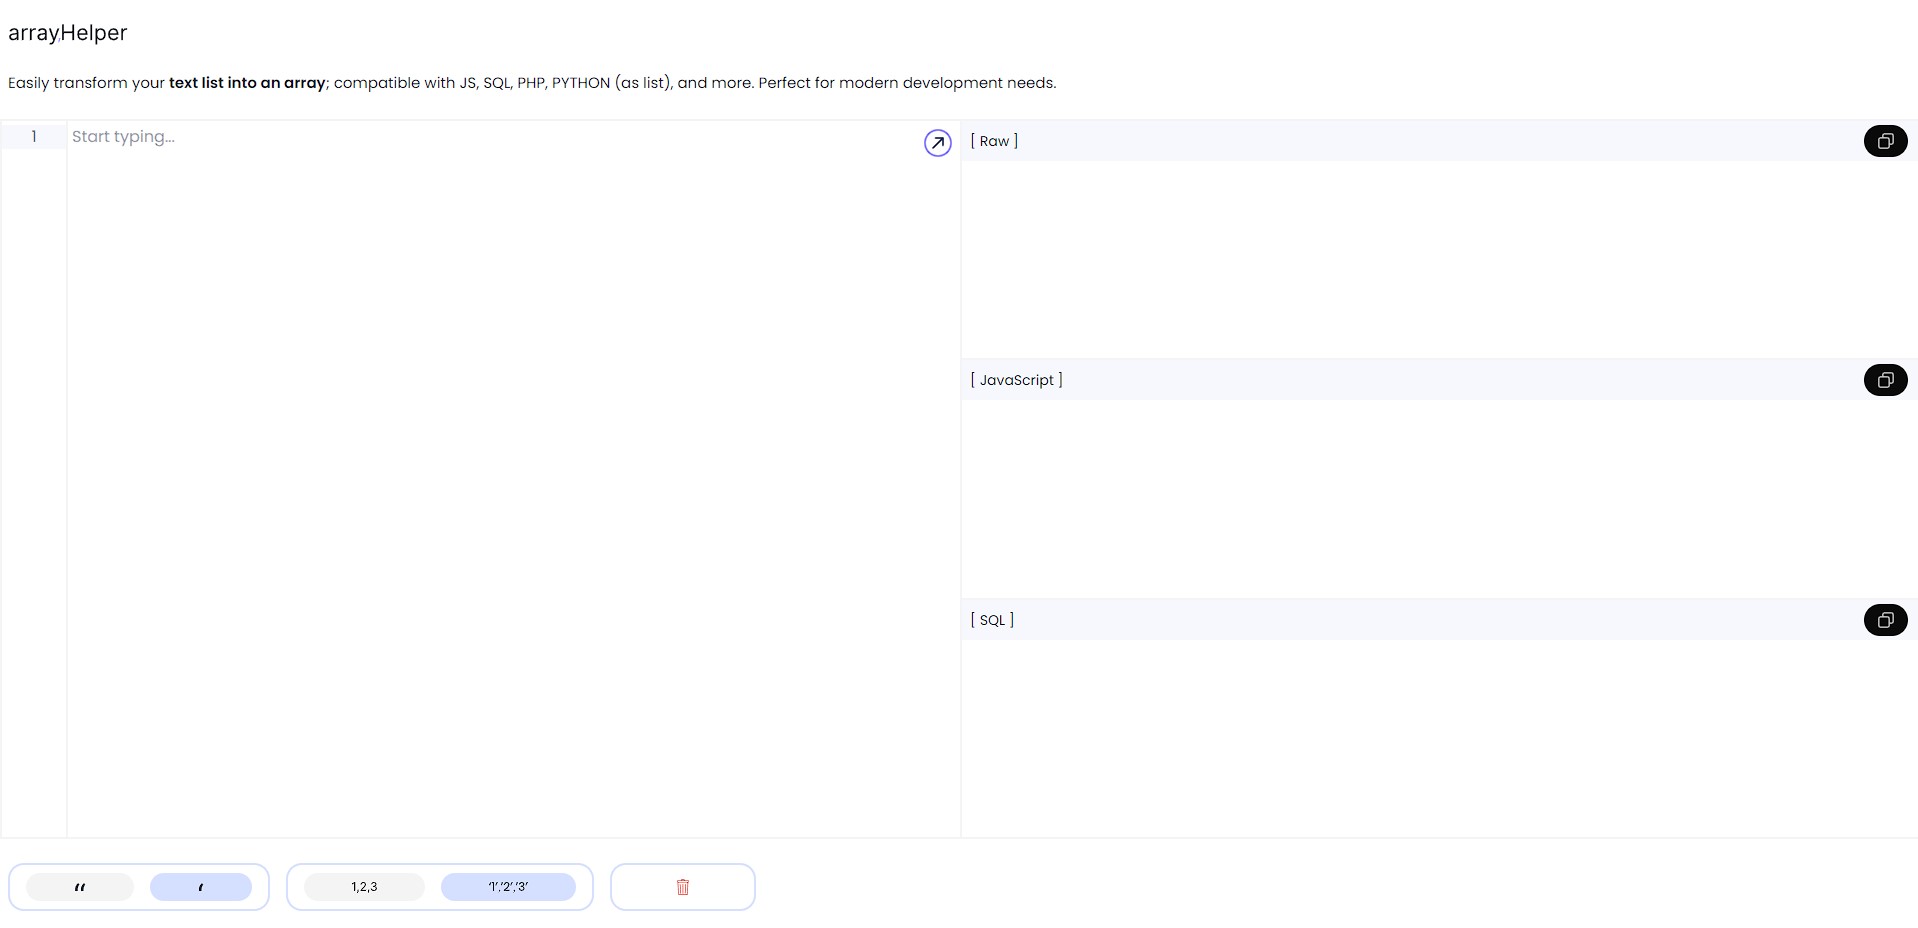Screen dimensions: 1918x928
Task: Choose unquoted 1,2,3 number format
Action: pyautogui.click(x=364, y=887)
